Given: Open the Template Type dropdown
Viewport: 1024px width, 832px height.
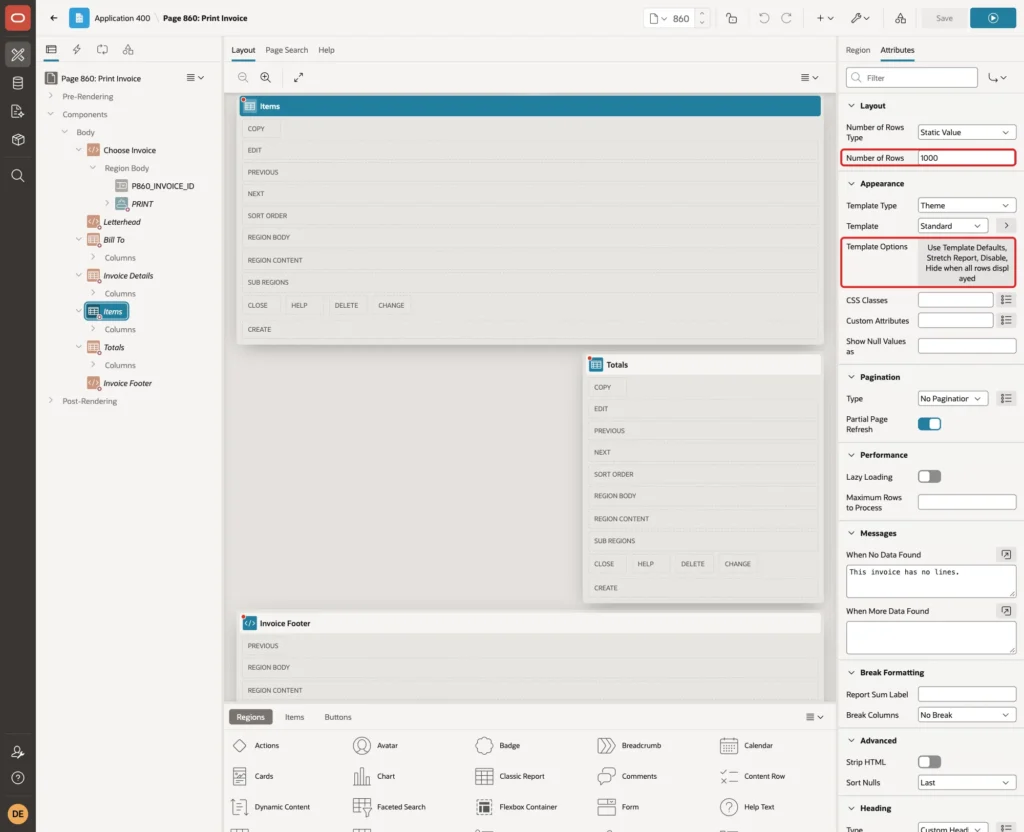Looking at the screenshot, I should 966,206.
